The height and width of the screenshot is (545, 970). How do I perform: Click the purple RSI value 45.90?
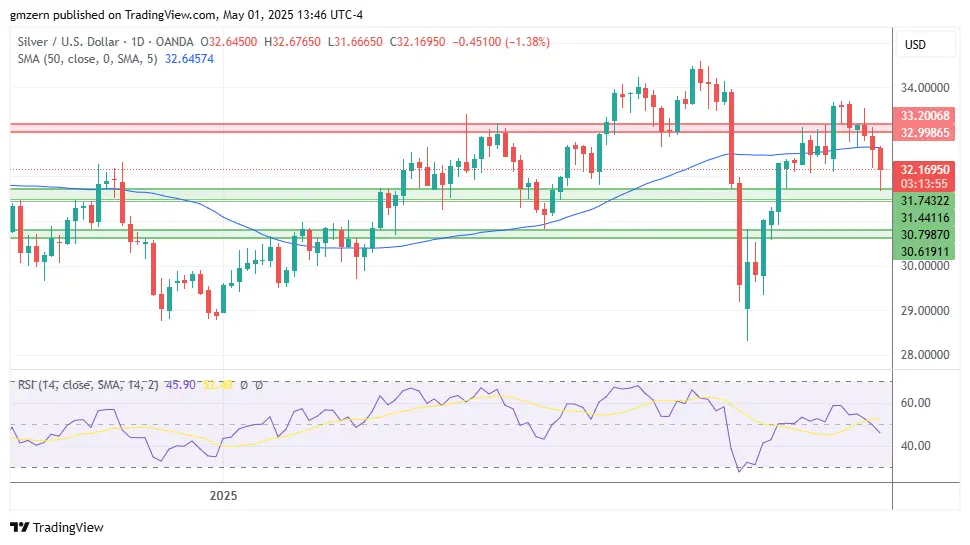pyautogui.click(x=181, y=385)
